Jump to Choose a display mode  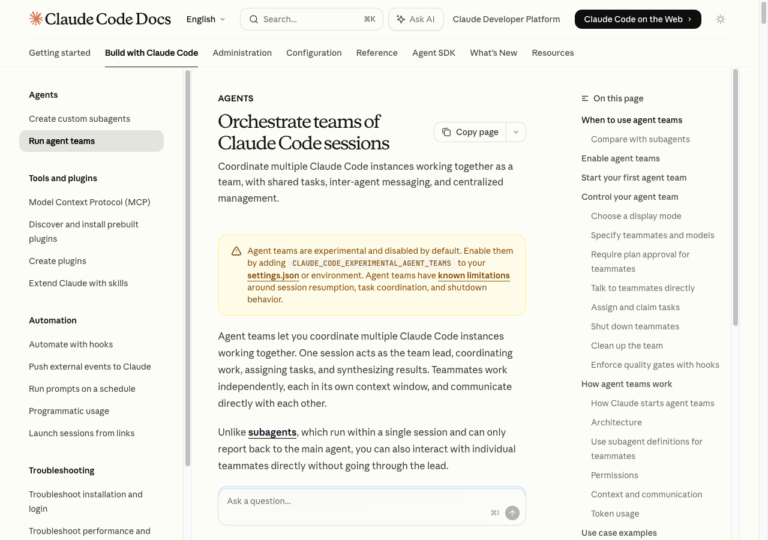[x=636, y=216]
